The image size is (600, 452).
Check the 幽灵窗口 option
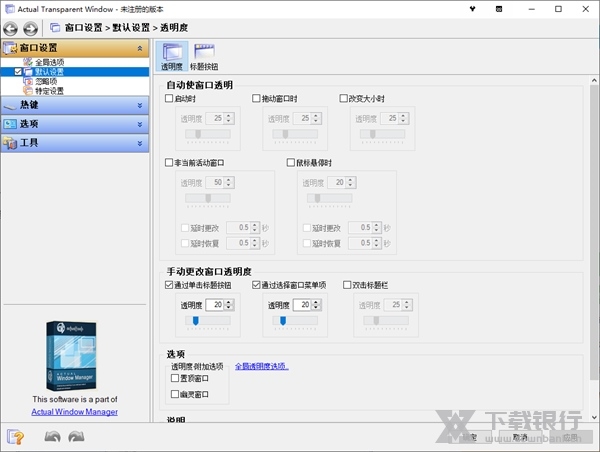[174, 394]
